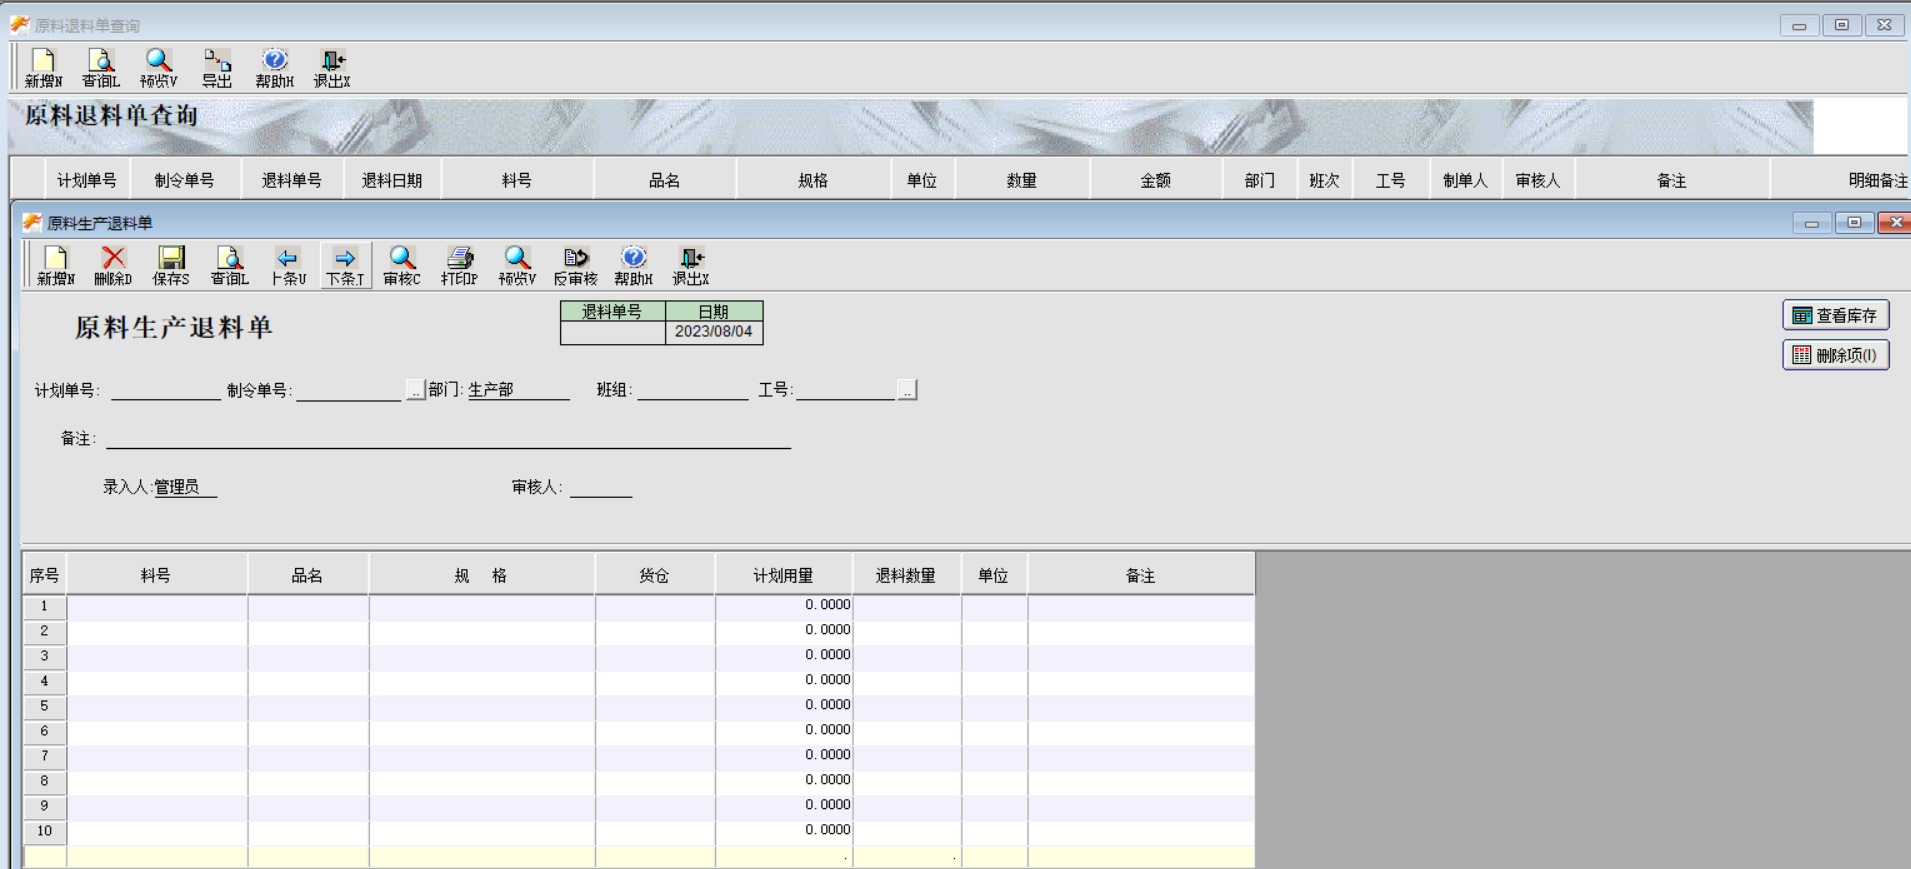Screen dimensions: 1911x869
Task: Open 预览V in 原料生产退料单 toolbar
Action: point(517,266)
